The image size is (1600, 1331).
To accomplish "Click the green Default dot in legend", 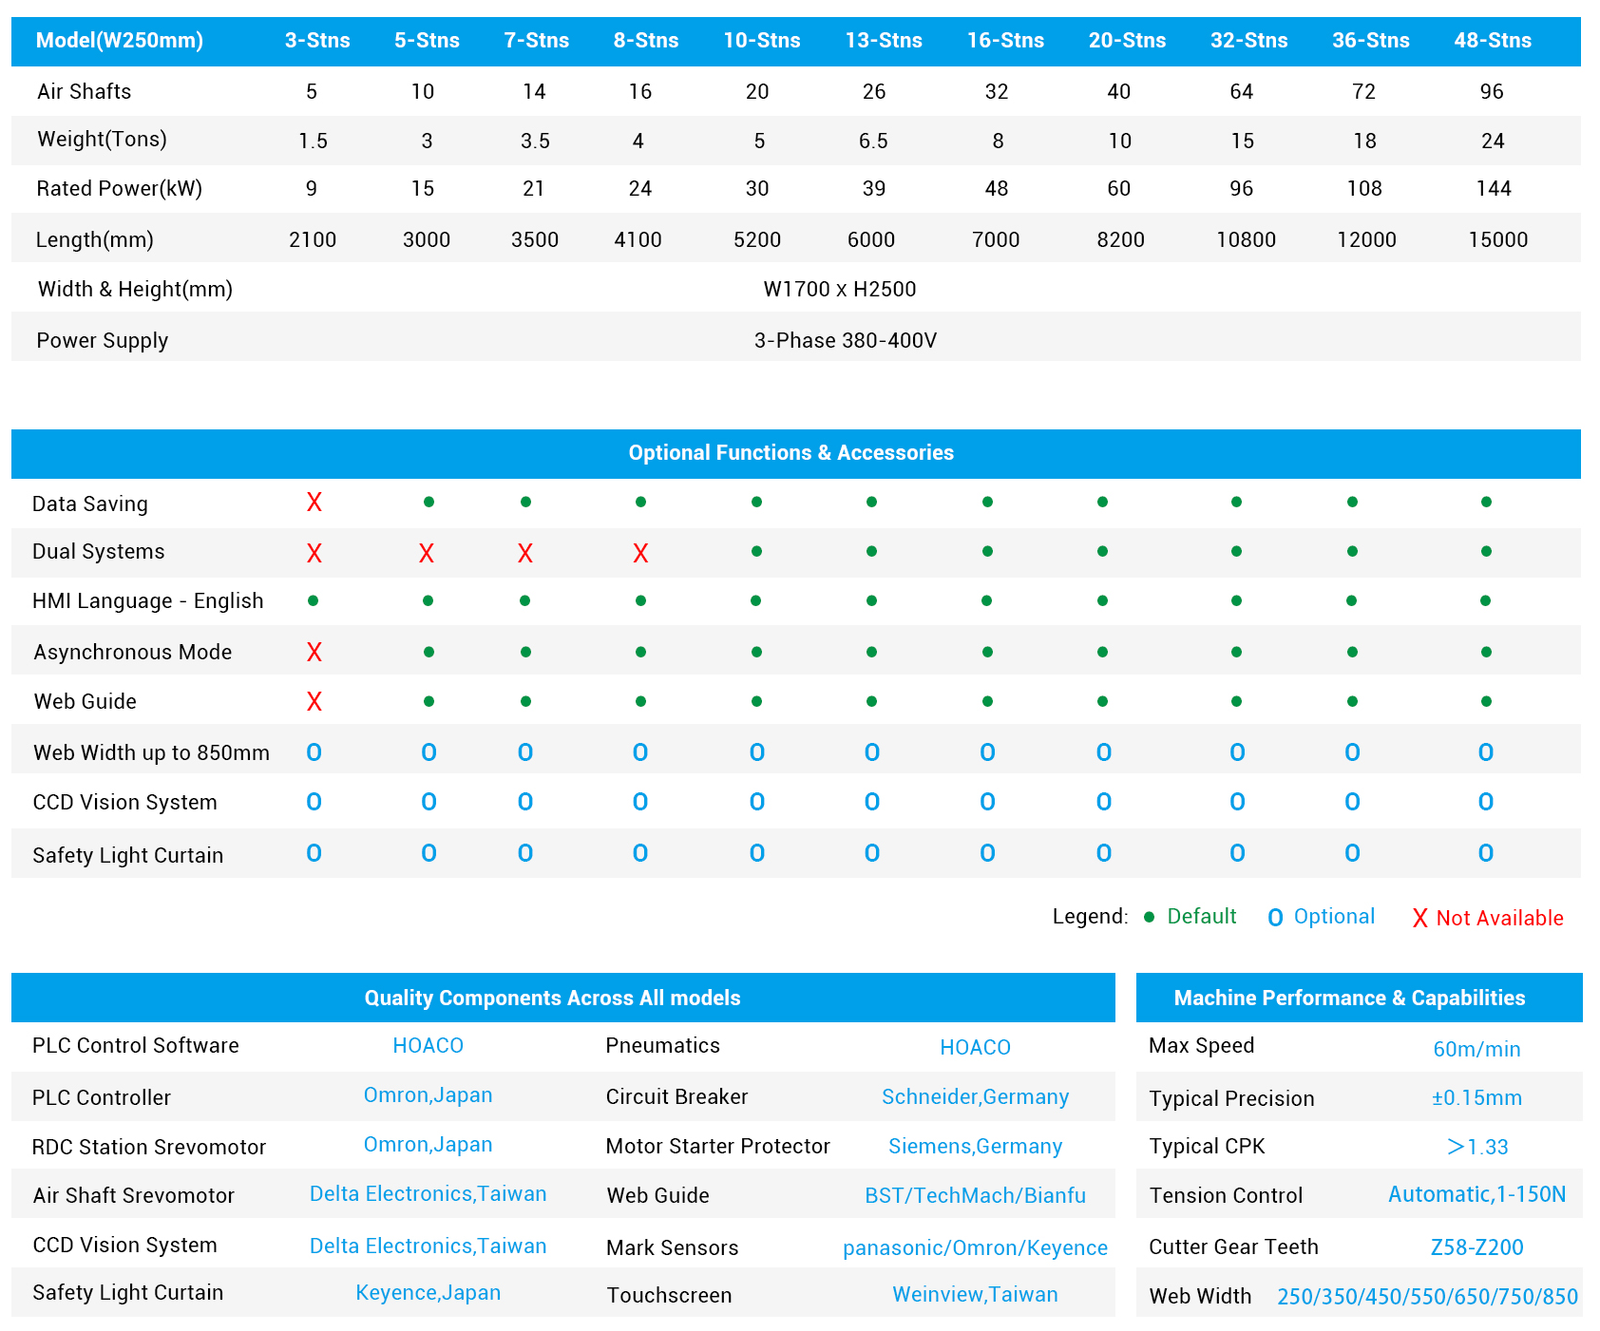I will click(x=1149, y=917).
